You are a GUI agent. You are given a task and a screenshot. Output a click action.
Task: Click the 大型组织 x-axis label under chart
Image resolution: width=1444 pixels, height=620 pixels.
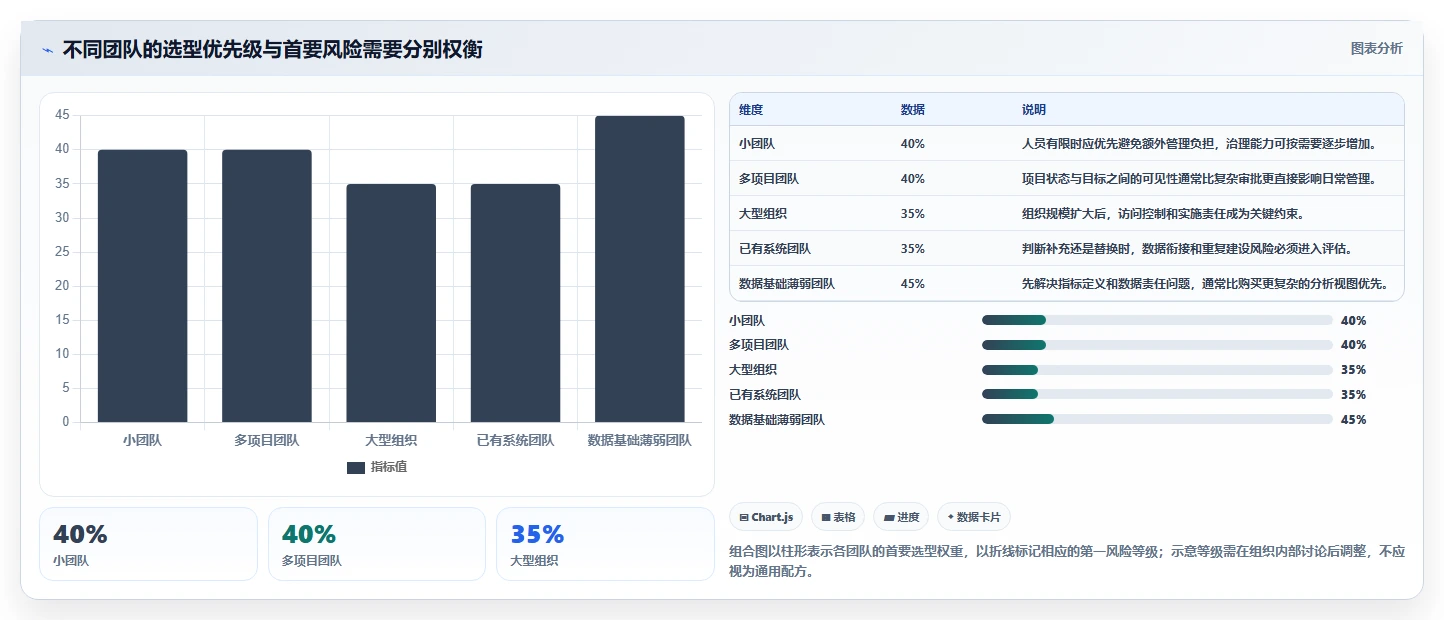[x=391, y=440]
